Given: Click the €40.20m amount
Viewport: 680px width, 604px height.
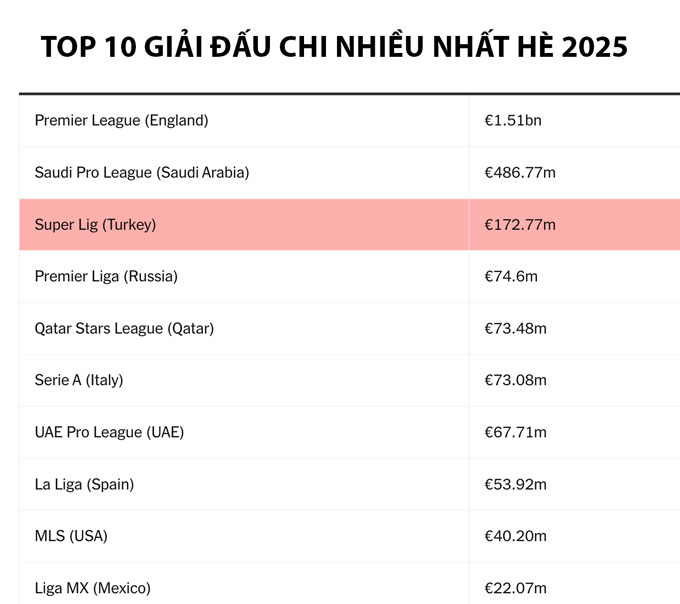Looking at the screenshot, I should pos(516,536).
